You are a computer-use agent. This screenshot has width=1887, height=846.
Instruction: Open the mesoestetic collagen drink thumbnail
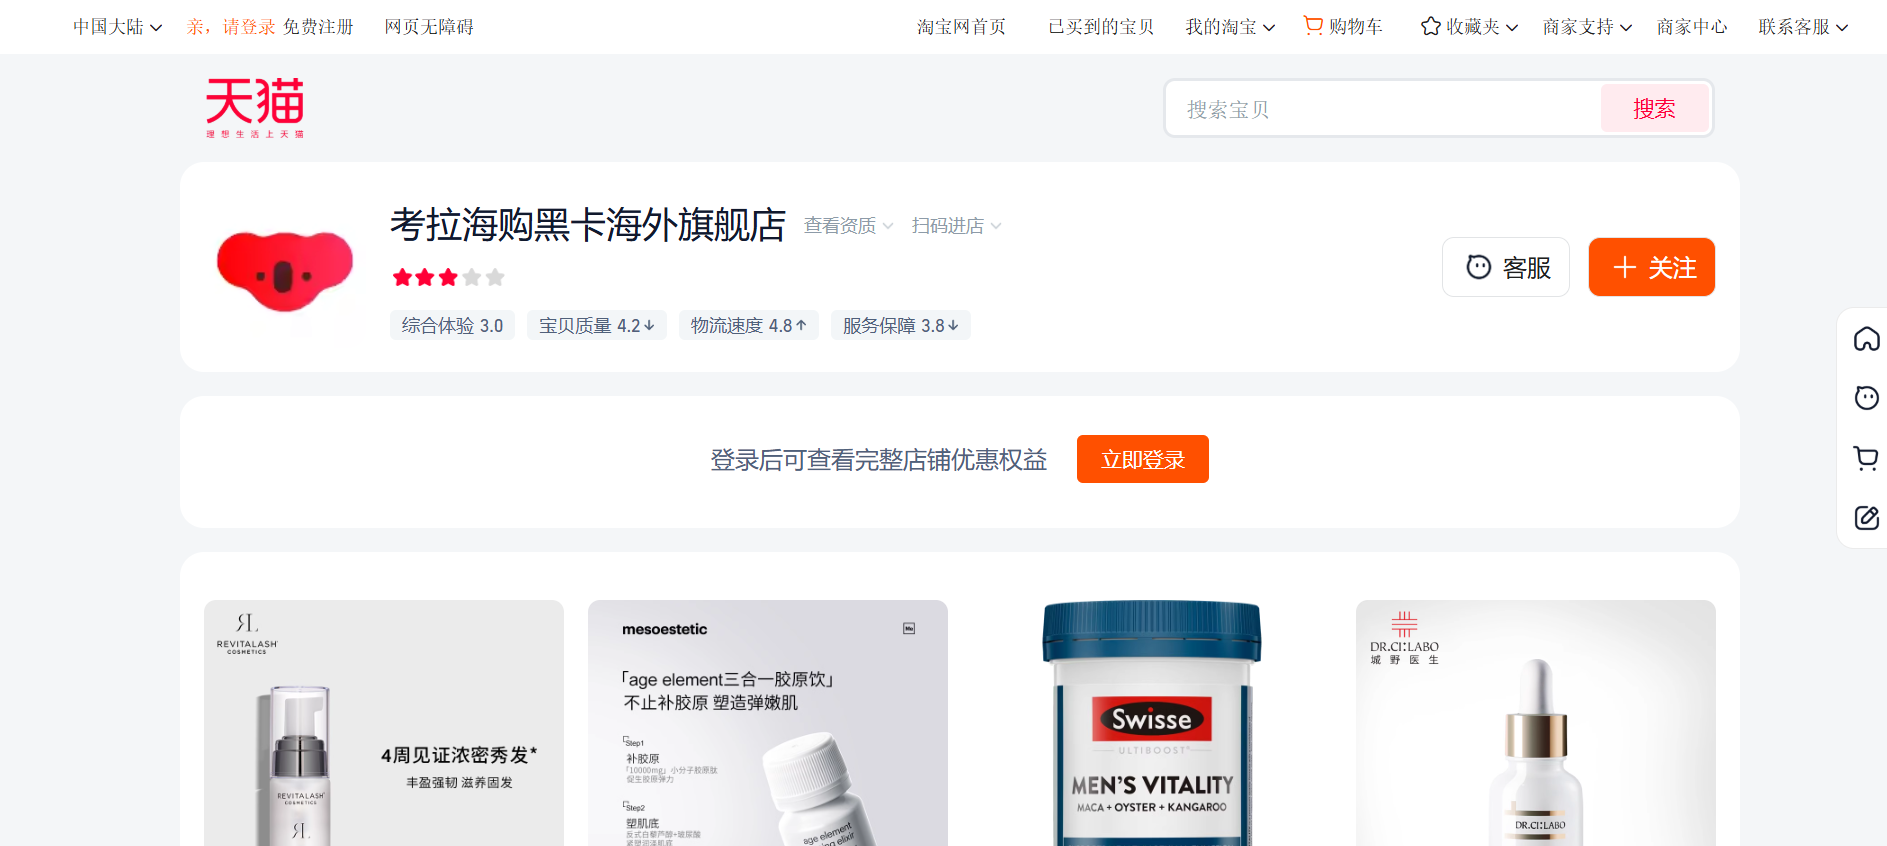768,723
